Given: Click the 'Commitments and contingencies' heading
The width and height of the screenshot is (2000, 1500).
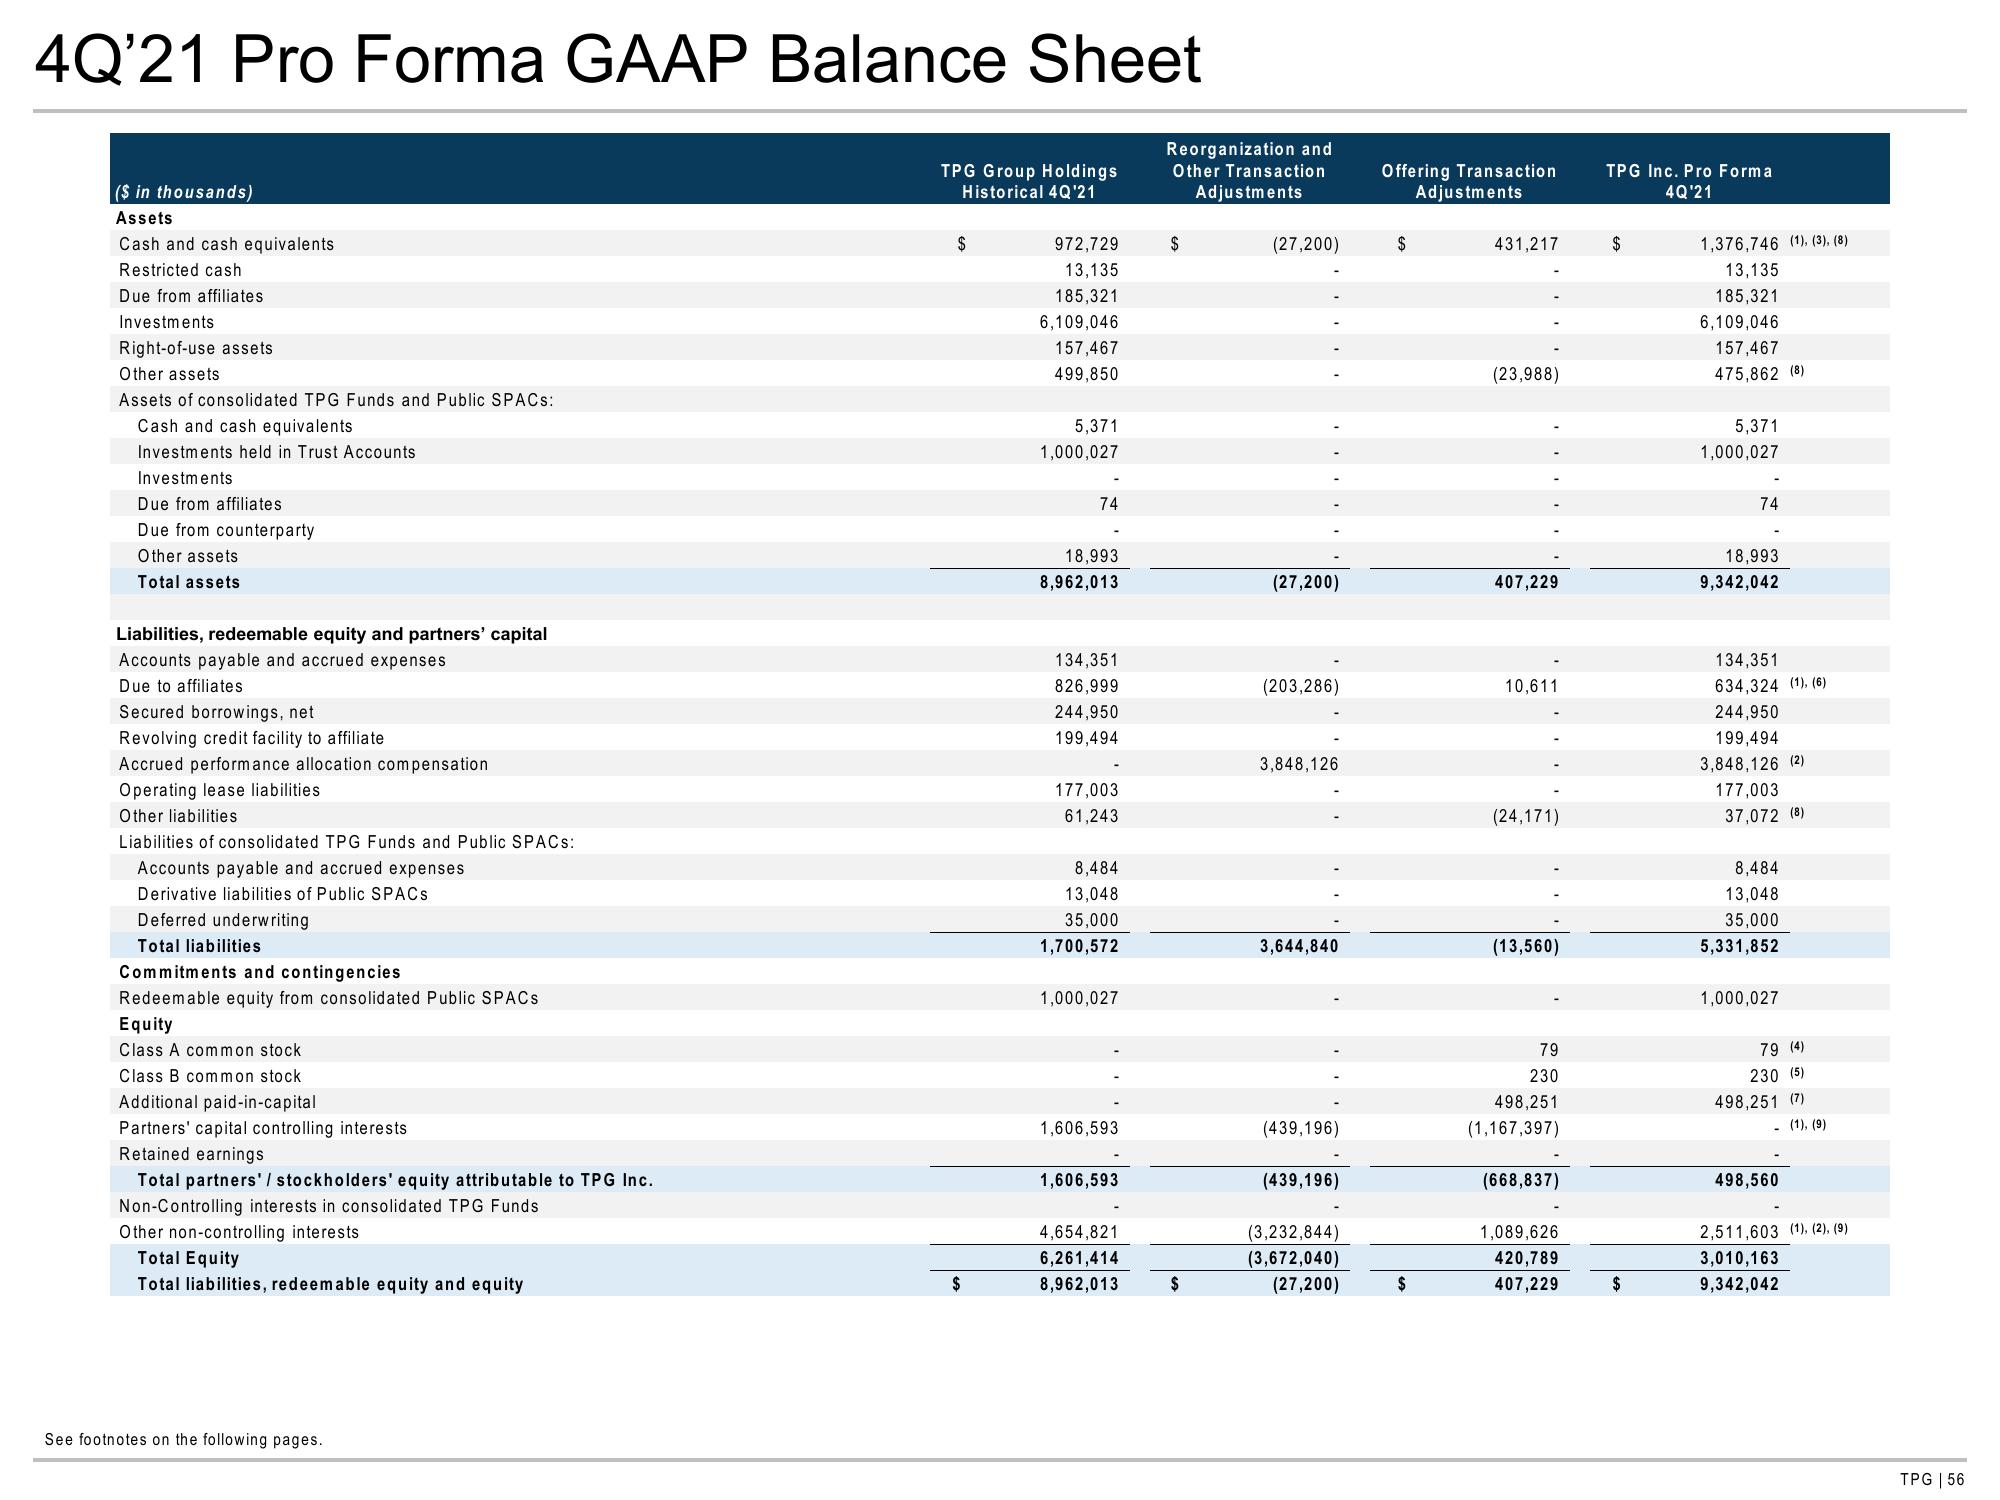Looking at the screenshot, I should 260,972.
